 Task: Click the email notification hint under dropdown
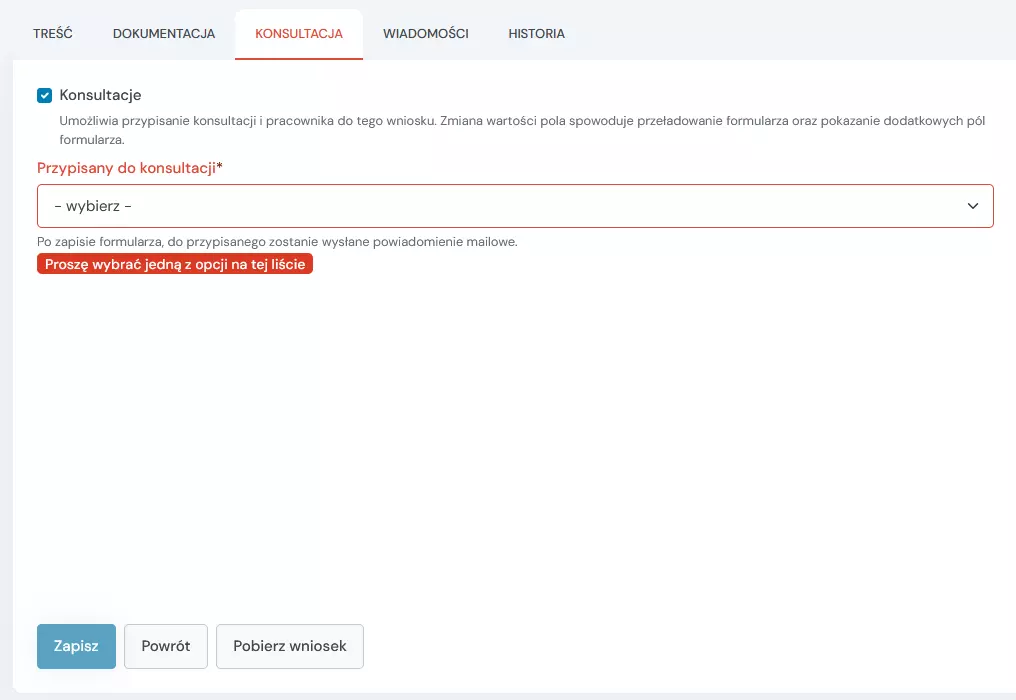click(x=277, y=242)
